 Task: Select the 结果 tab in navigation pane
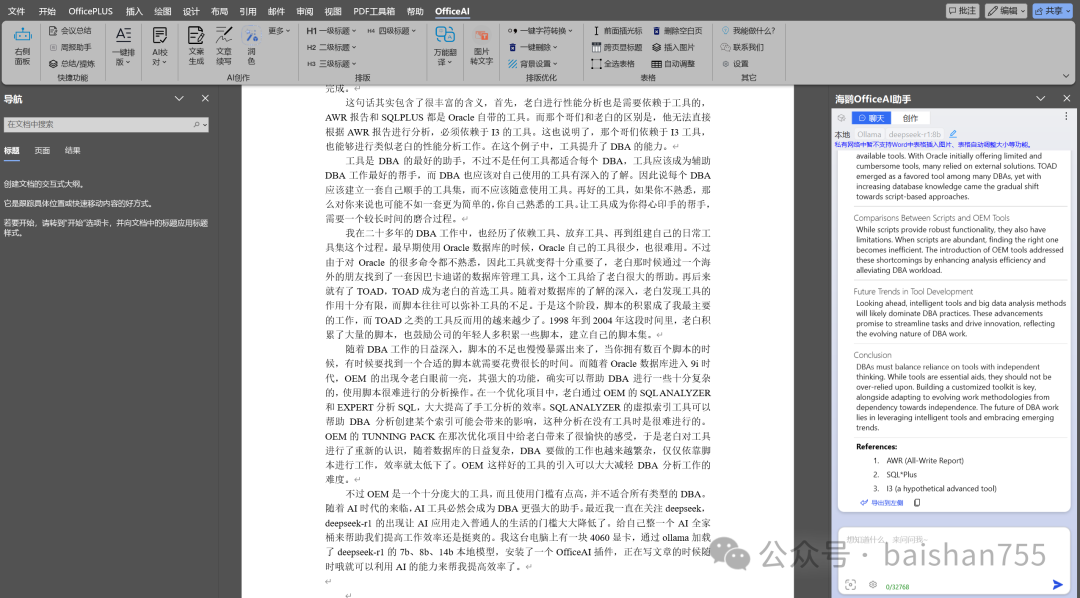tap(72, 150)
